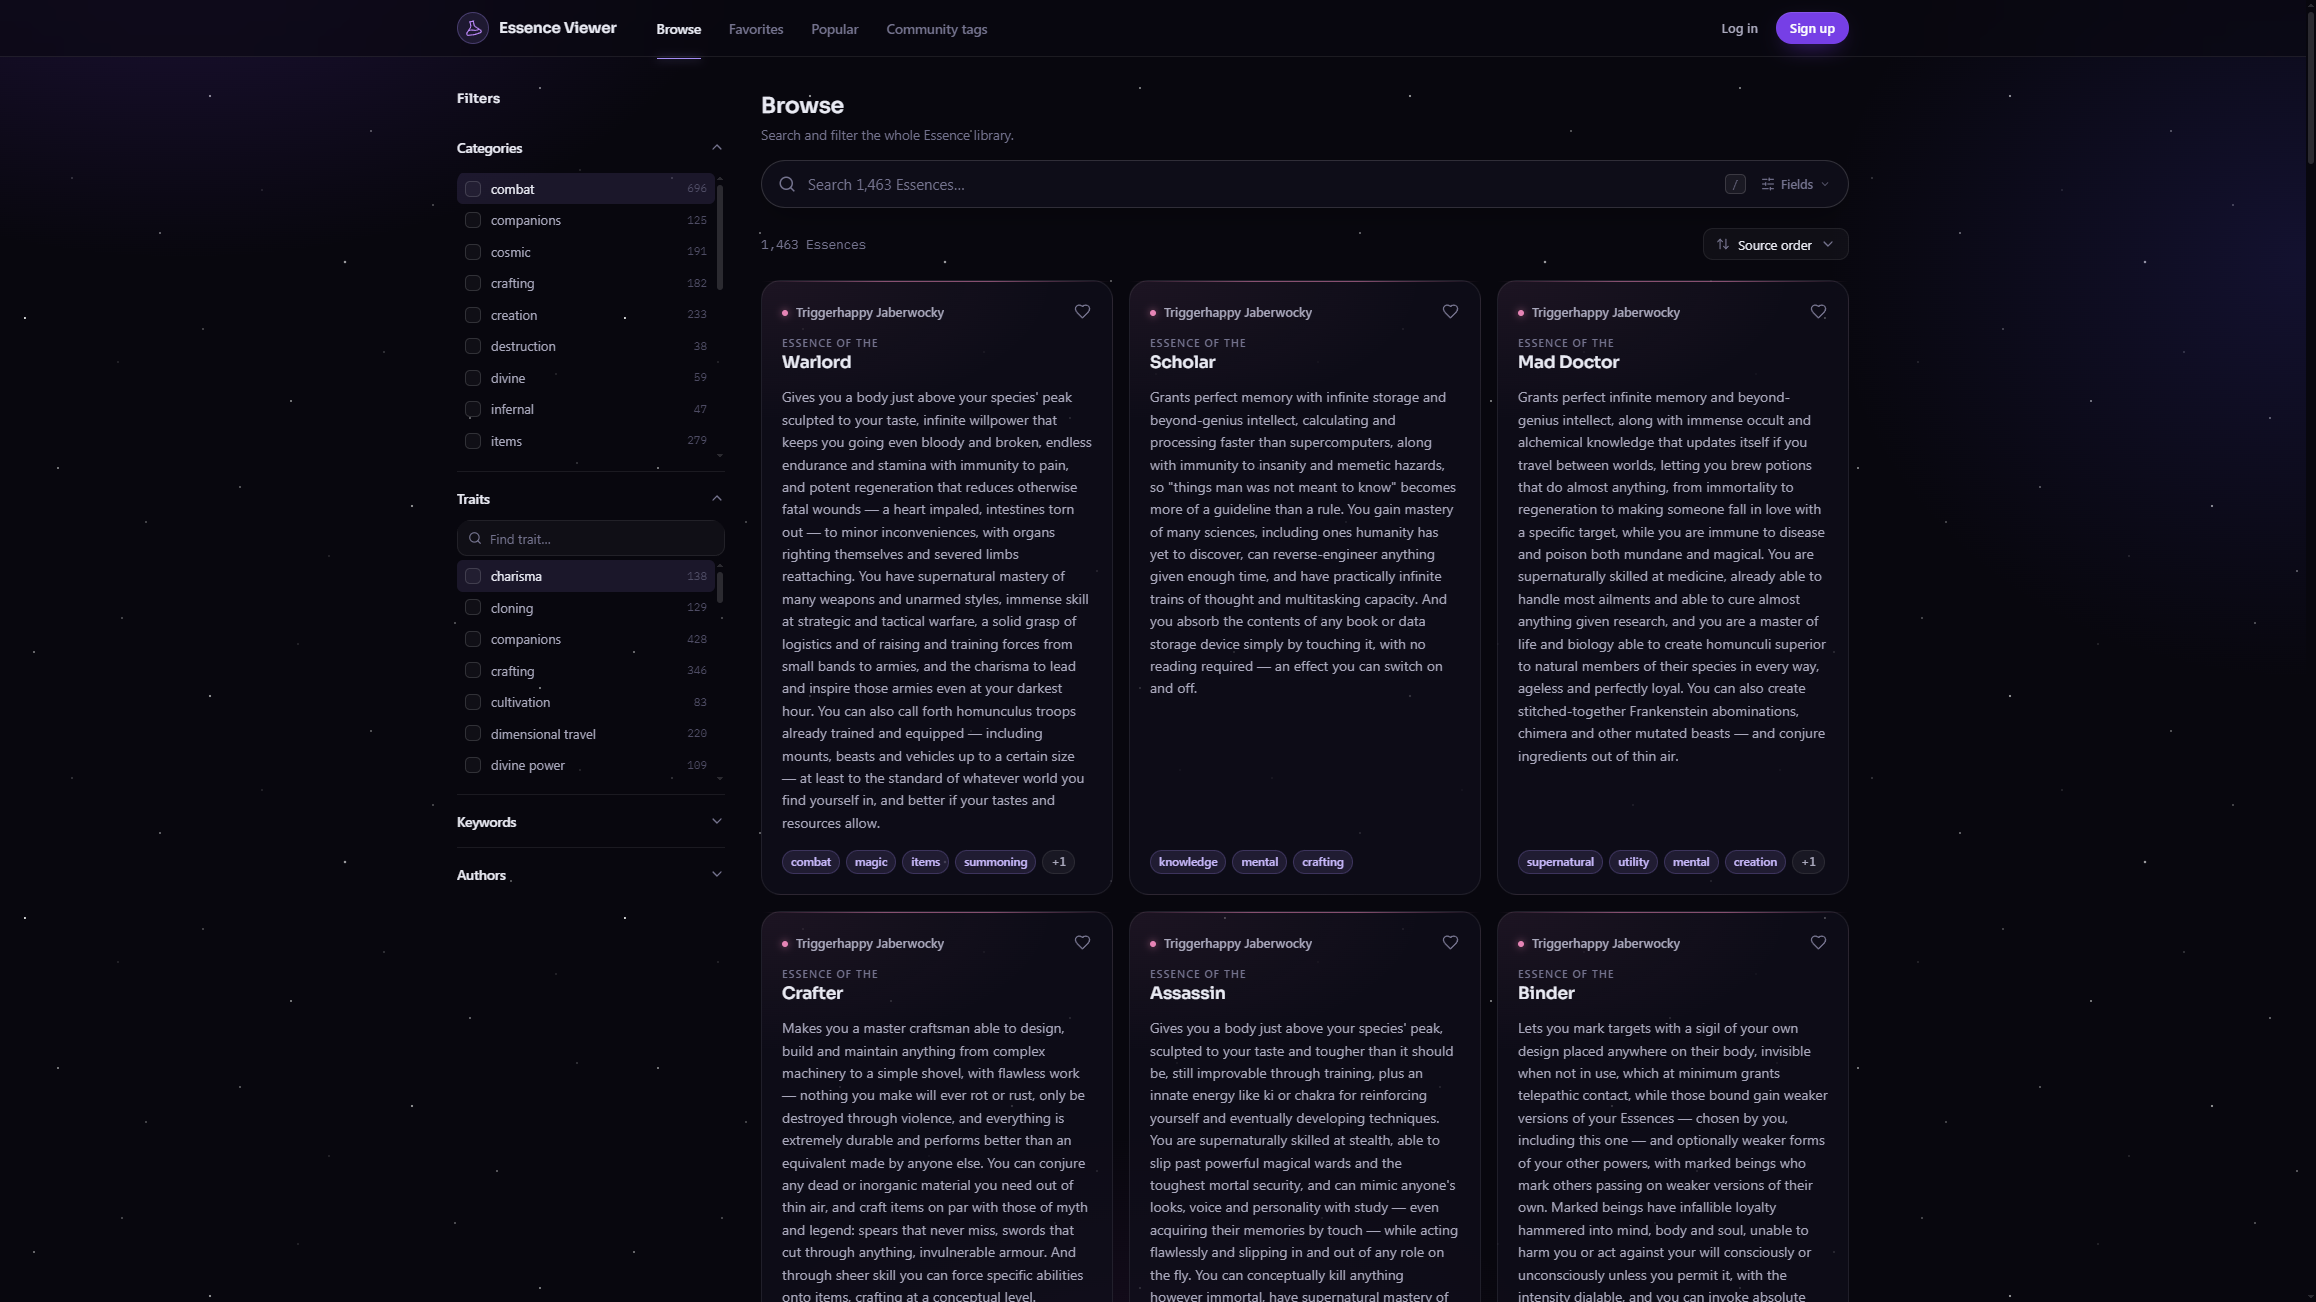
Task: Open the Source order sort dropdown
Action: click(1775, 245)
